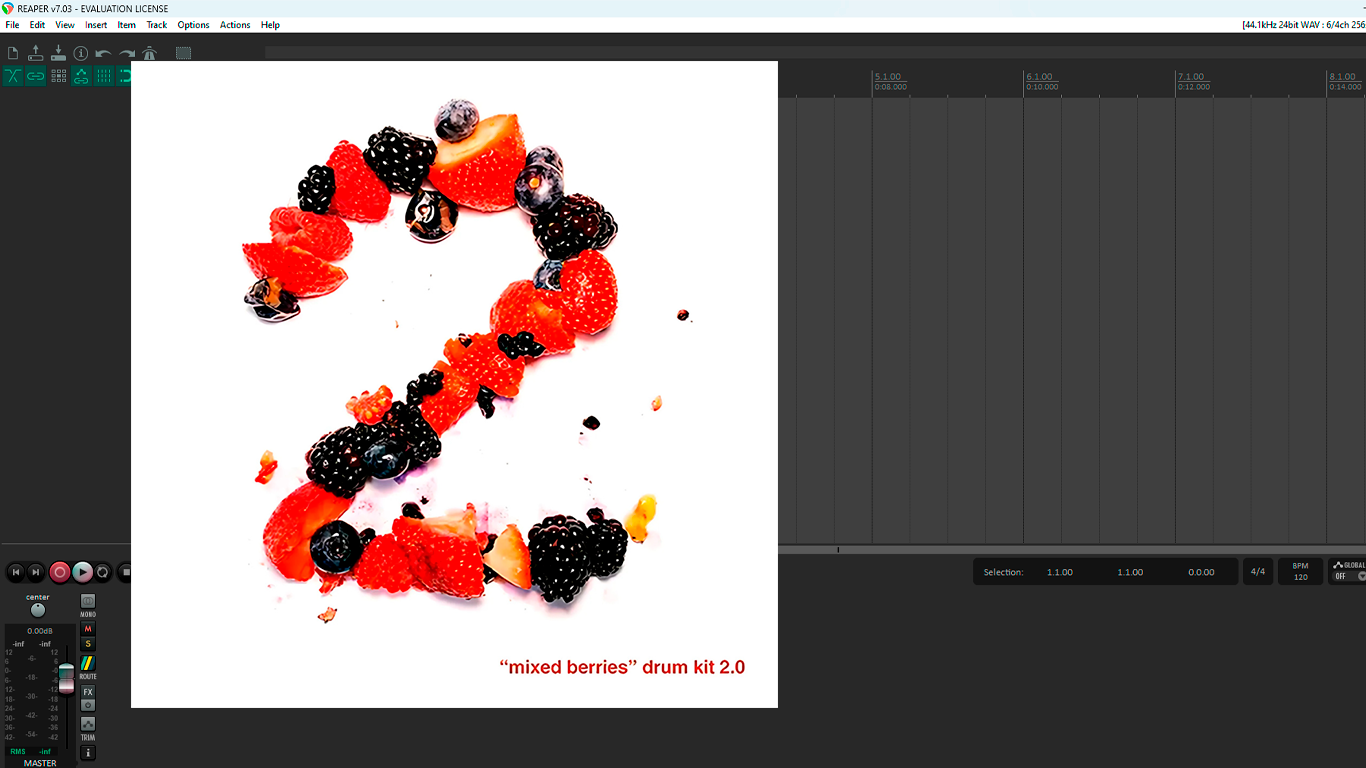Click the undo arrow icon
1366x768 pixels.
click(x=104, y=53)
